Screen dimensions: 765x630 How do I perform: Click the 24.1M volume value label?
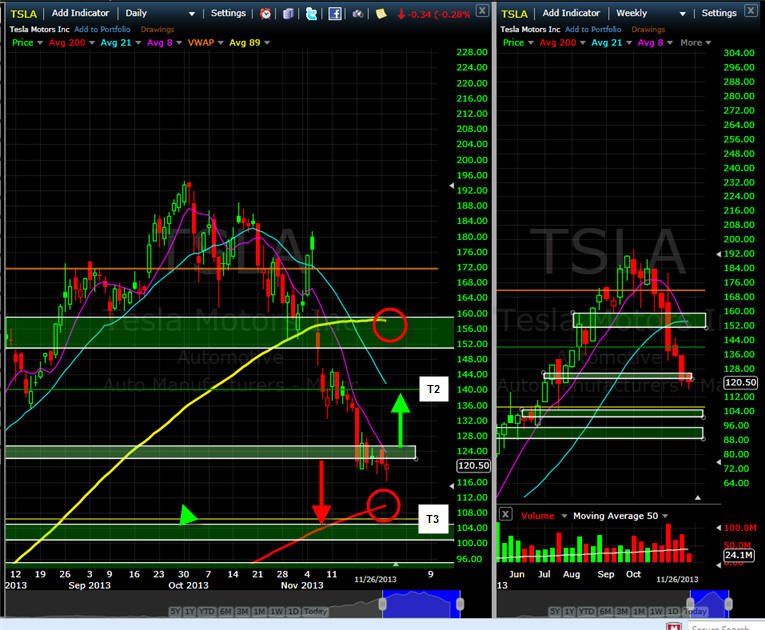coord(738,555)
